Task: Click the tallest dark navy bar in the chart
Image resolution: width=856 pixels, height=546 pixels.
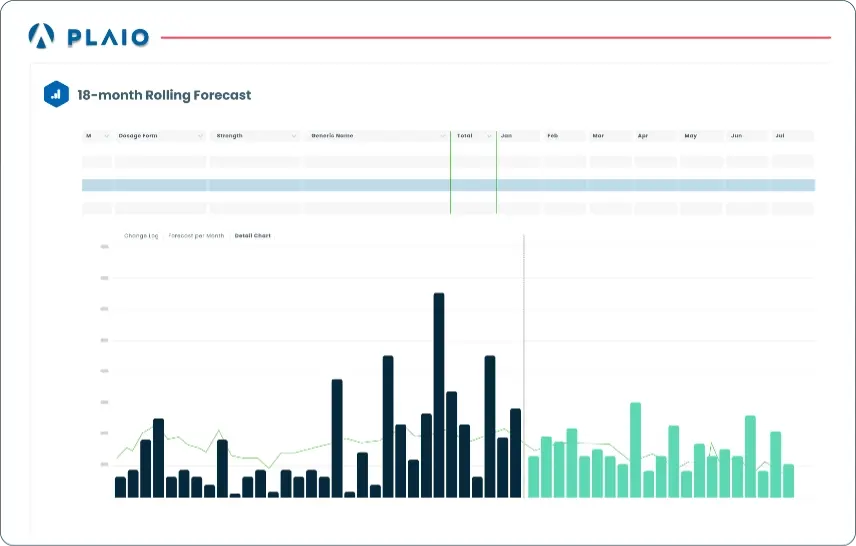Action: tap(439, 395)
